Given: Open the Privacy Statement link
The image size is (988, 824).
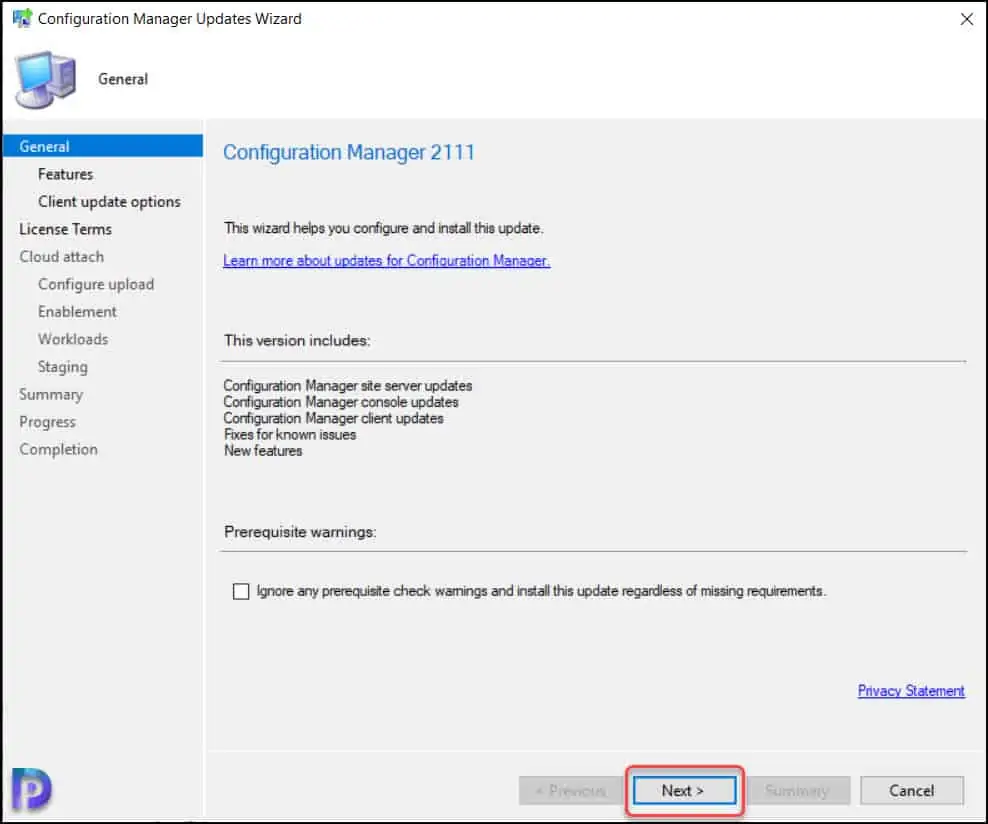Looking at the screenshot, I should click(910, 691).
